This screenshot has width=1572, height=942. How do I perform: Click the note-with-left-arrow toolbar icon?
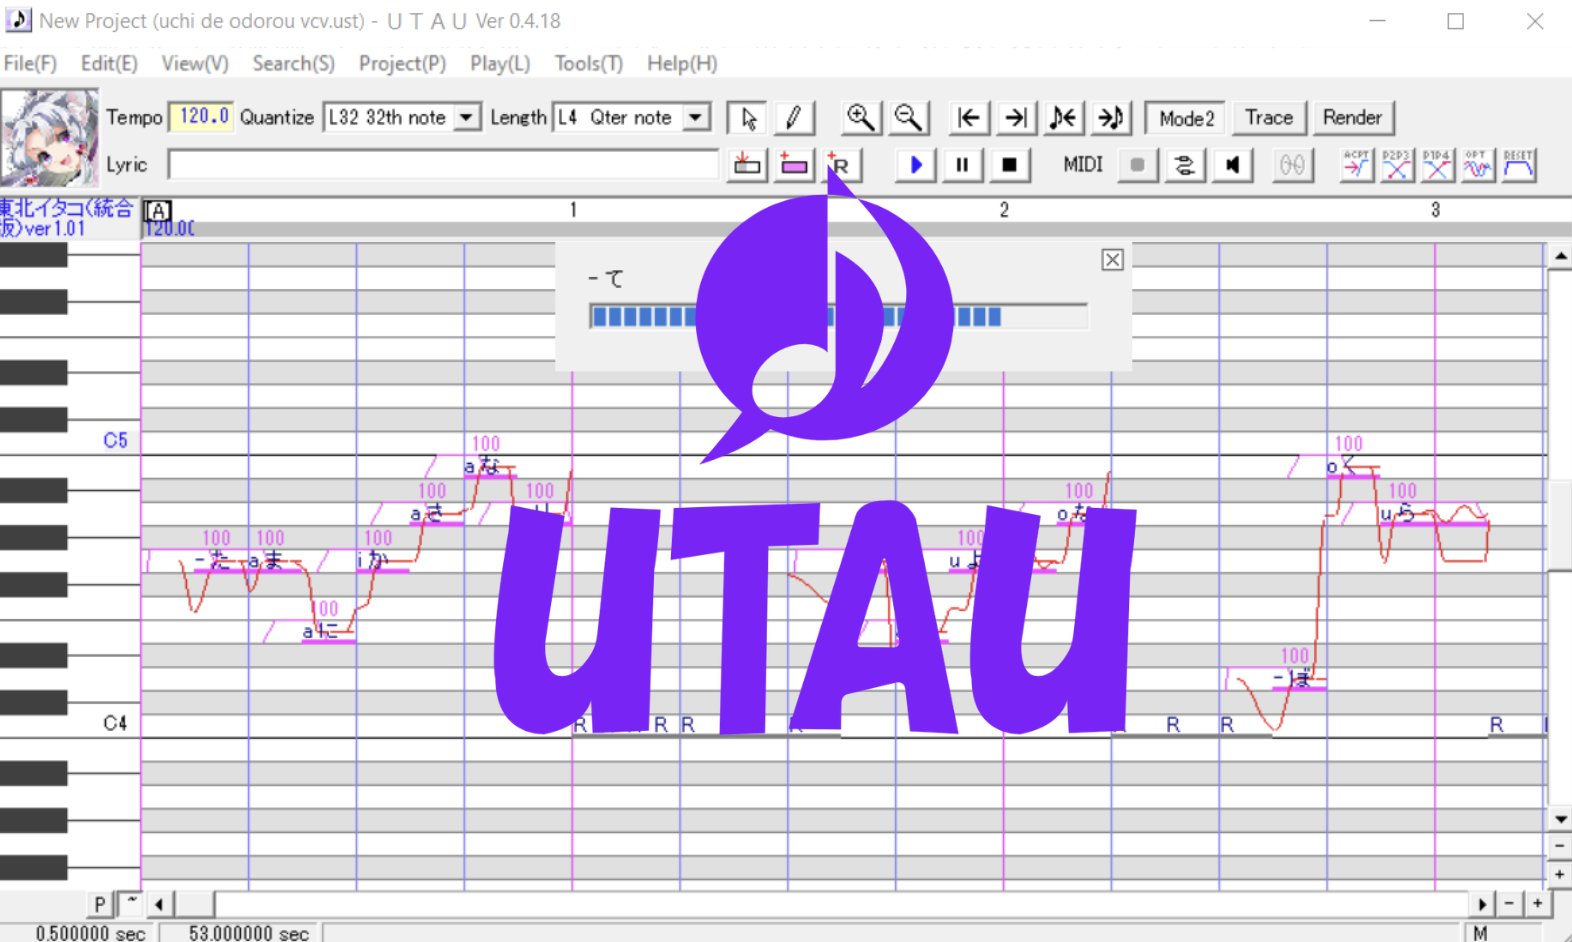coord(1063,118)
